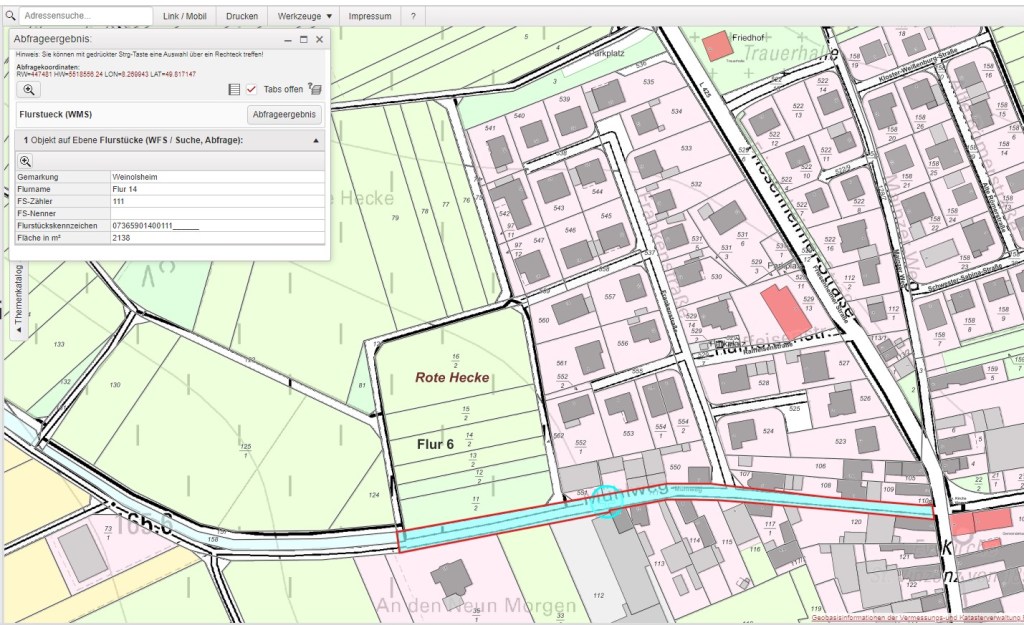Click the list view icon beside Tabs offen
The height and width of the screenshot is (625, 1024).
[234, 90]
